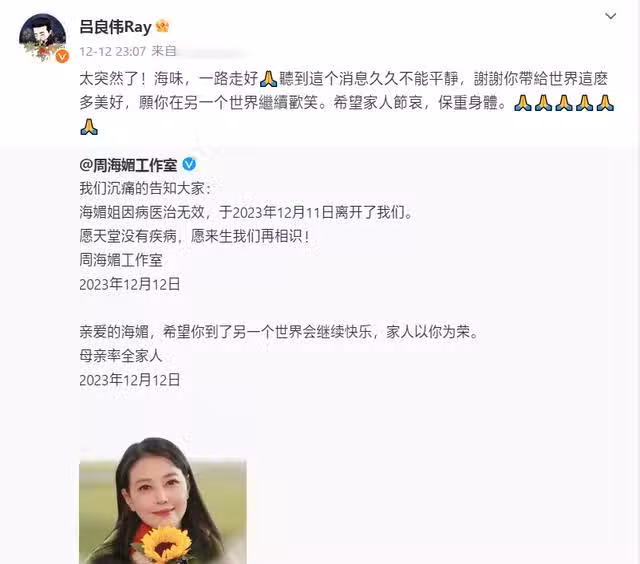Click praying hands emoji after 一路走好

[x=268, y=79]
